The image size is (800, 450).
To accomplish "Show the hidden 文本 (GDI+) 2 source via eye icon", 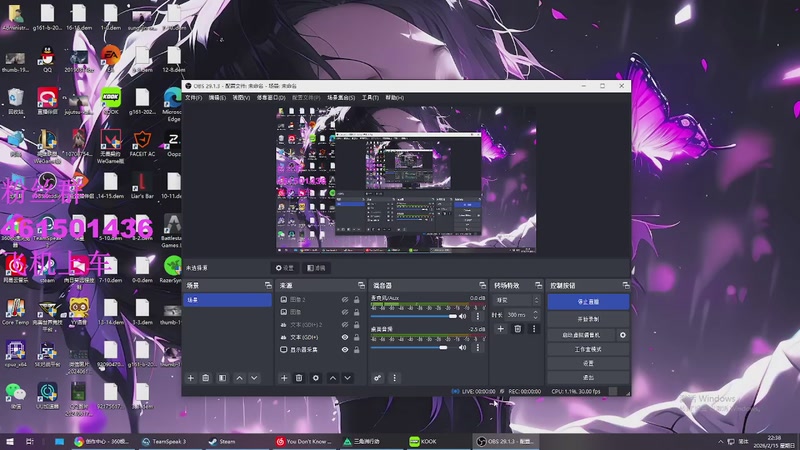I will [345, 324].
